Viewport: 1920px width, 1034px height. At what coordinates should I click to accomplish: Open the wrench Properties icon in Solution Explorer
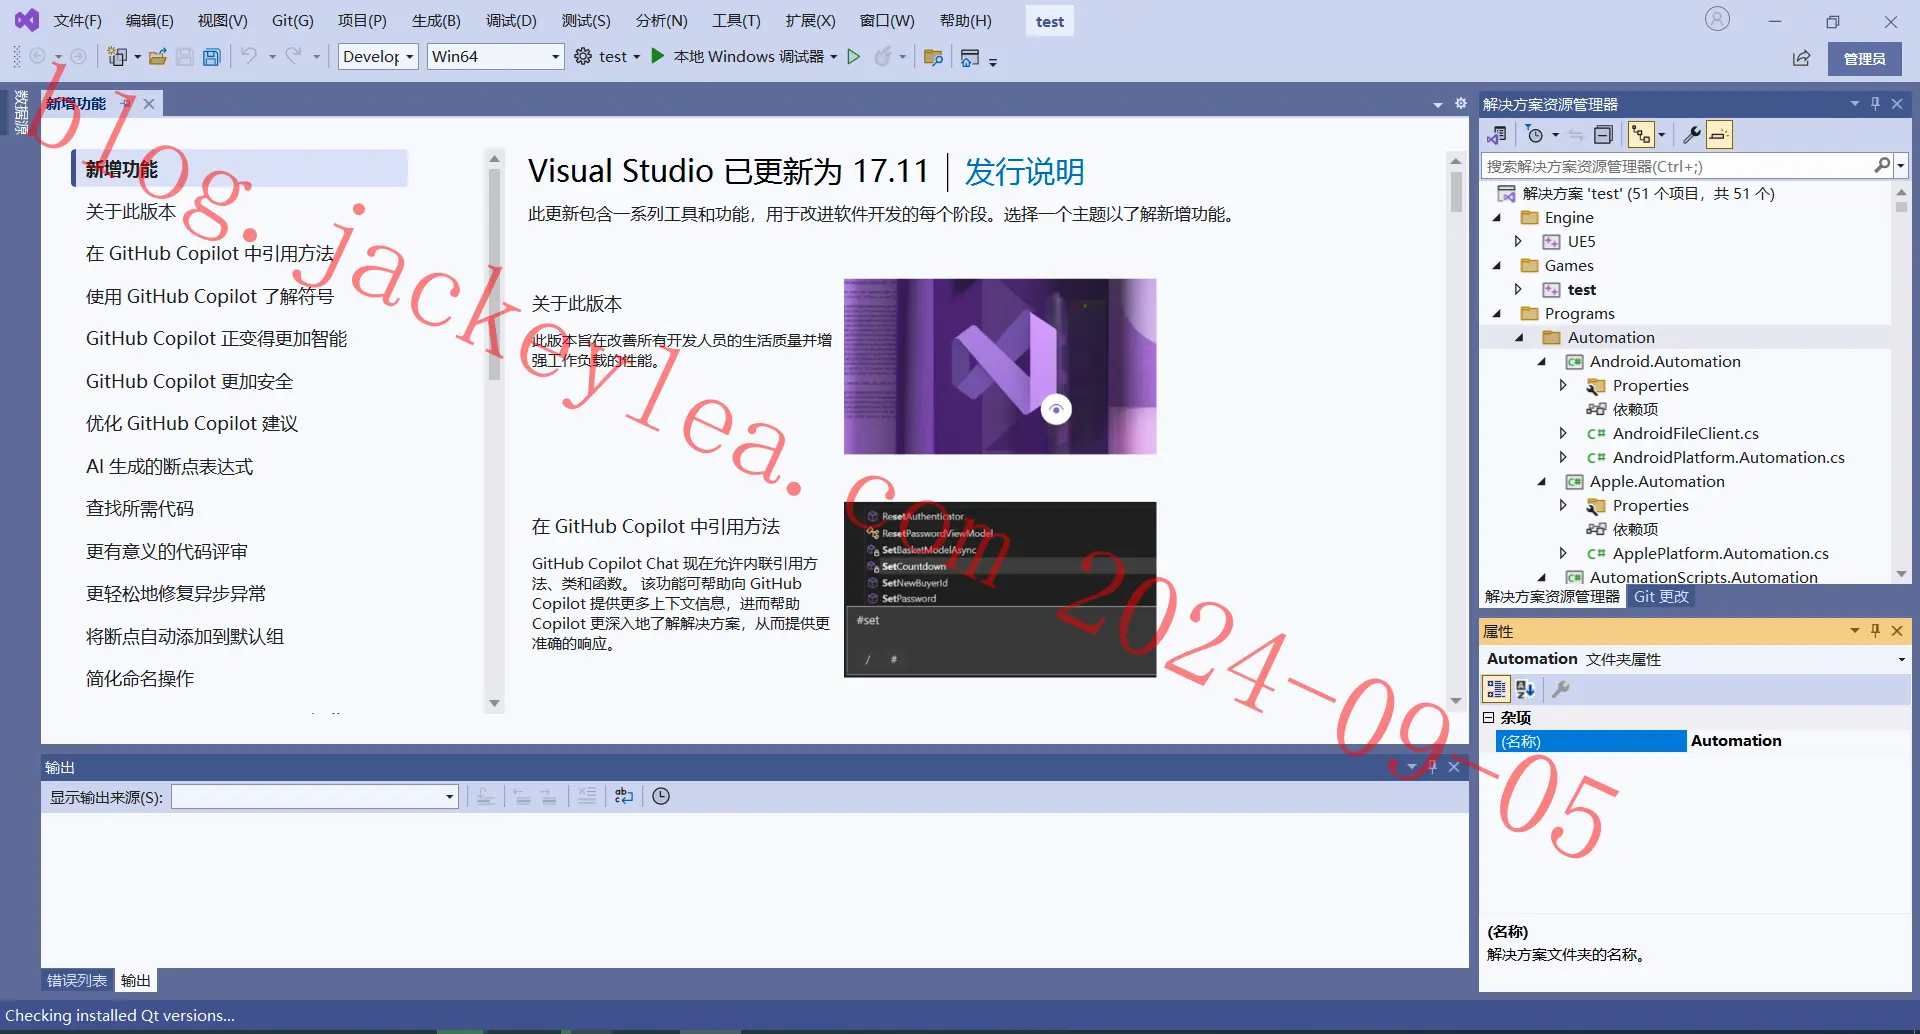click(1692, 135)
